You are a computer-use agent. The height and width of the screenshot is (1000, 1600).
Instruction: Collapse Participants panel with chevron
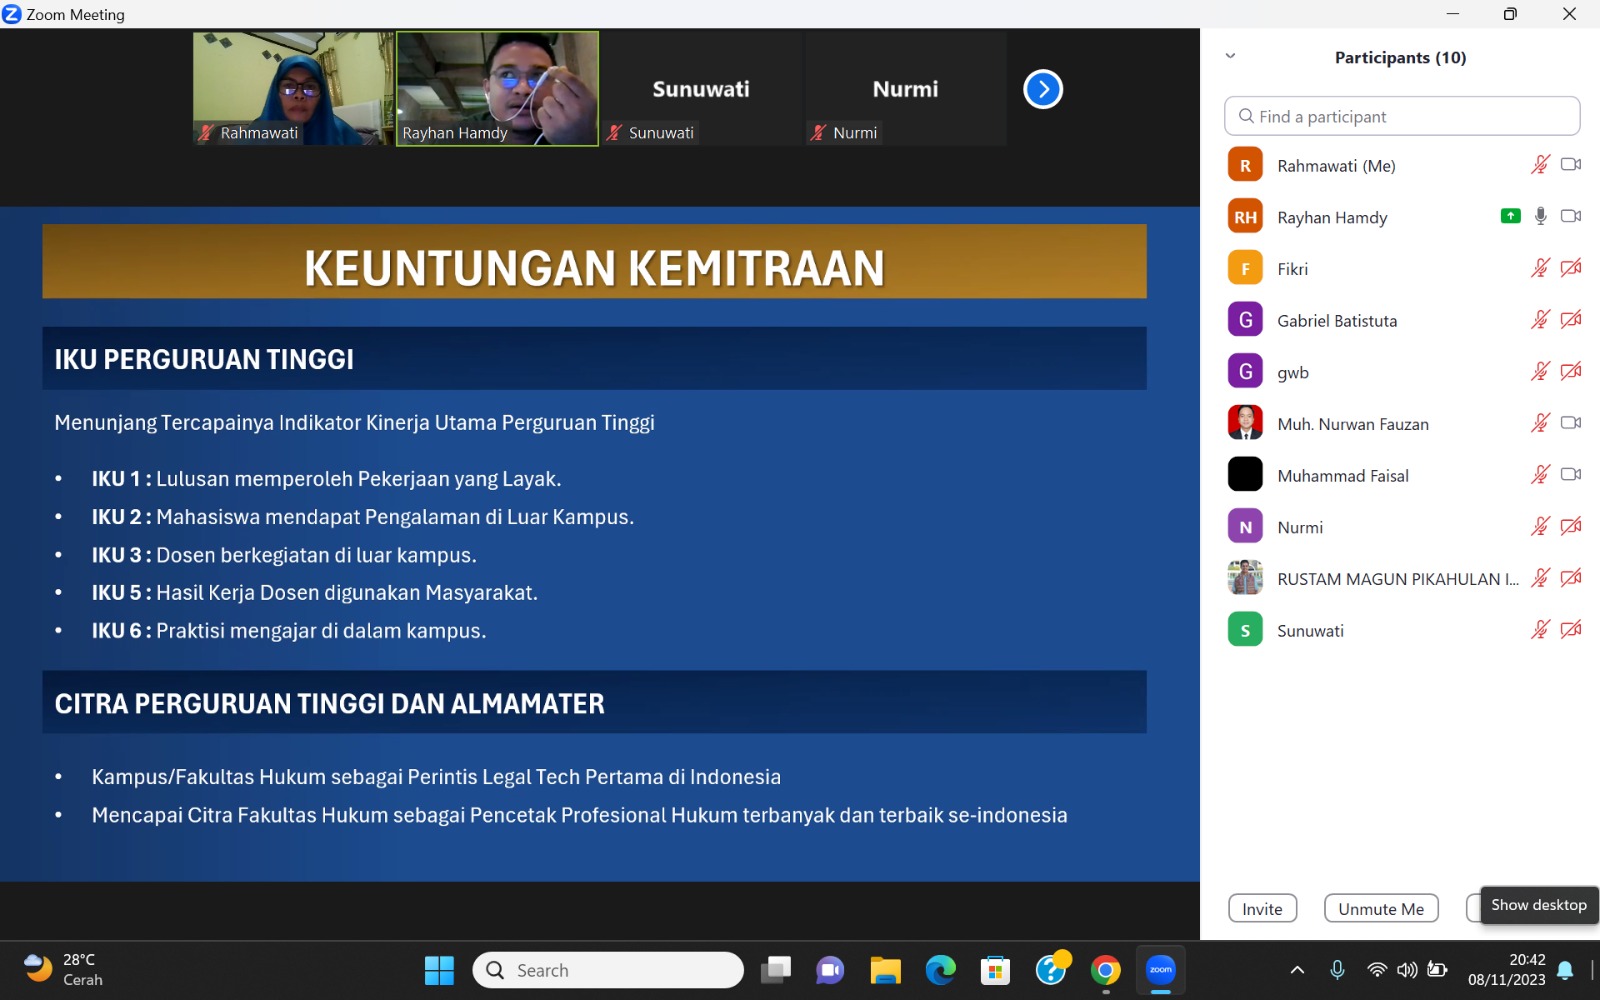click(1230, 57)
